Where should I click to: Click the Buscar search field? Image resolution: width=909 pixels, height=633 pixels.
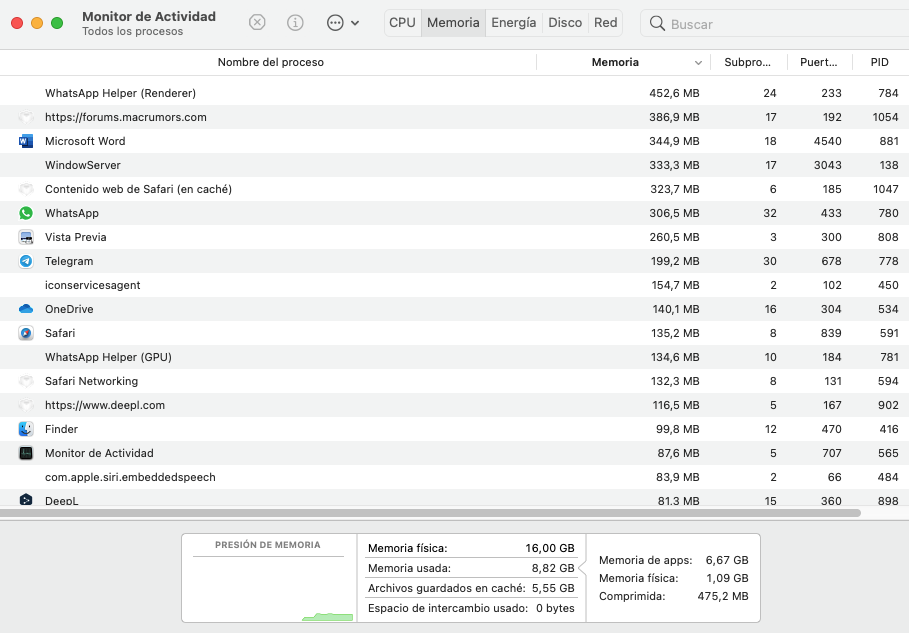pos(777,24)
